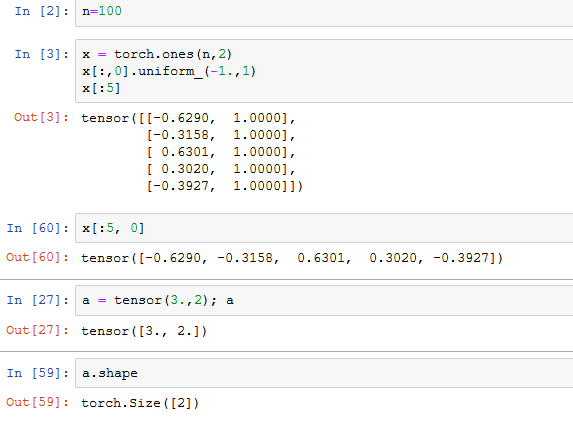Click the a = tensor(3.,2); a cell
Viewport: 573px width, 427px height.
coord(324,301)
